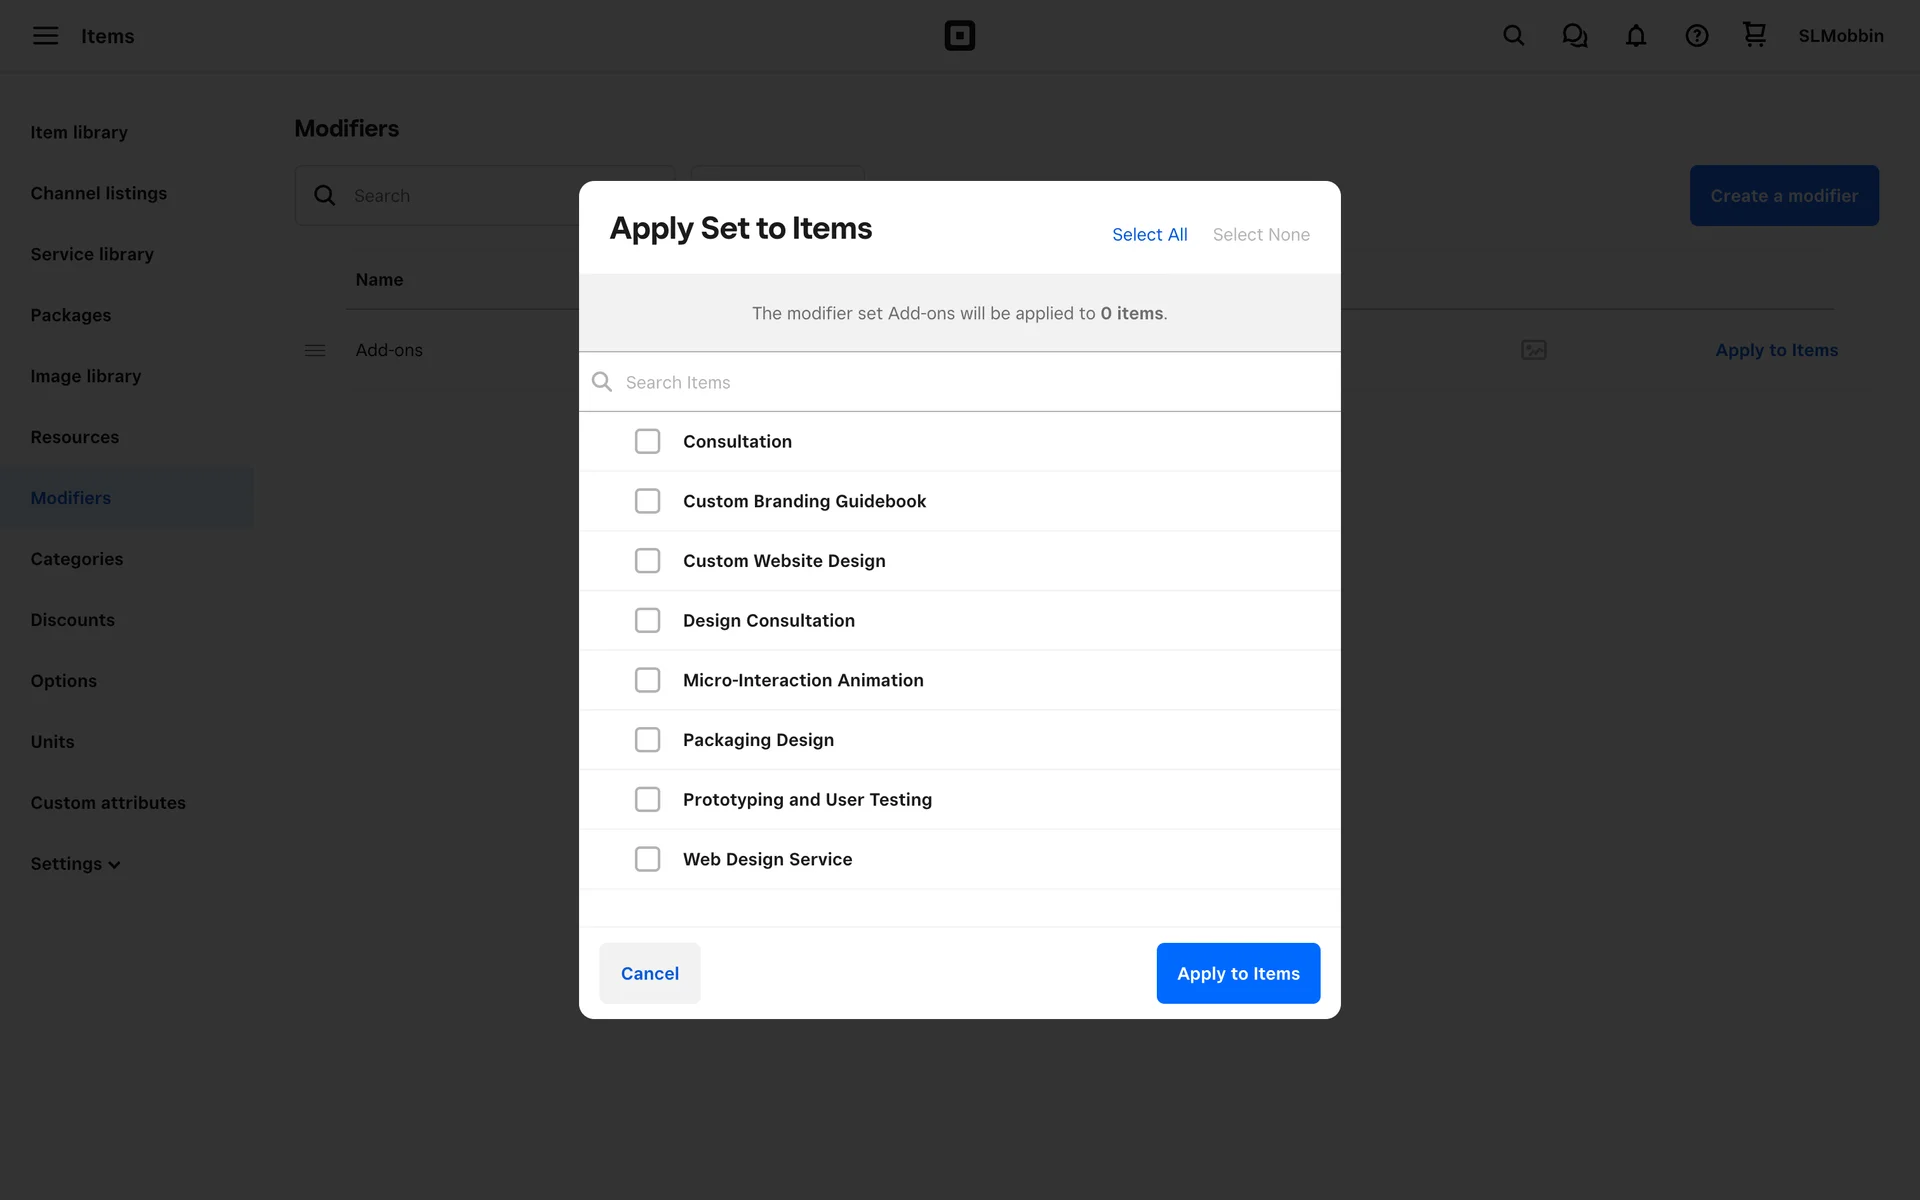Open the search icon in header
This screenshot has width=1920, height=1200.
tap(1513, 36)
